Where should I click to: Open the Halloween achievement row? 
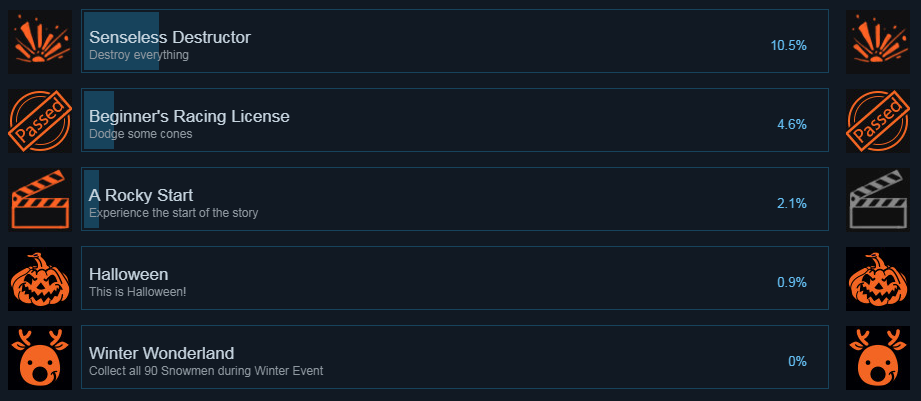[455, 278]
